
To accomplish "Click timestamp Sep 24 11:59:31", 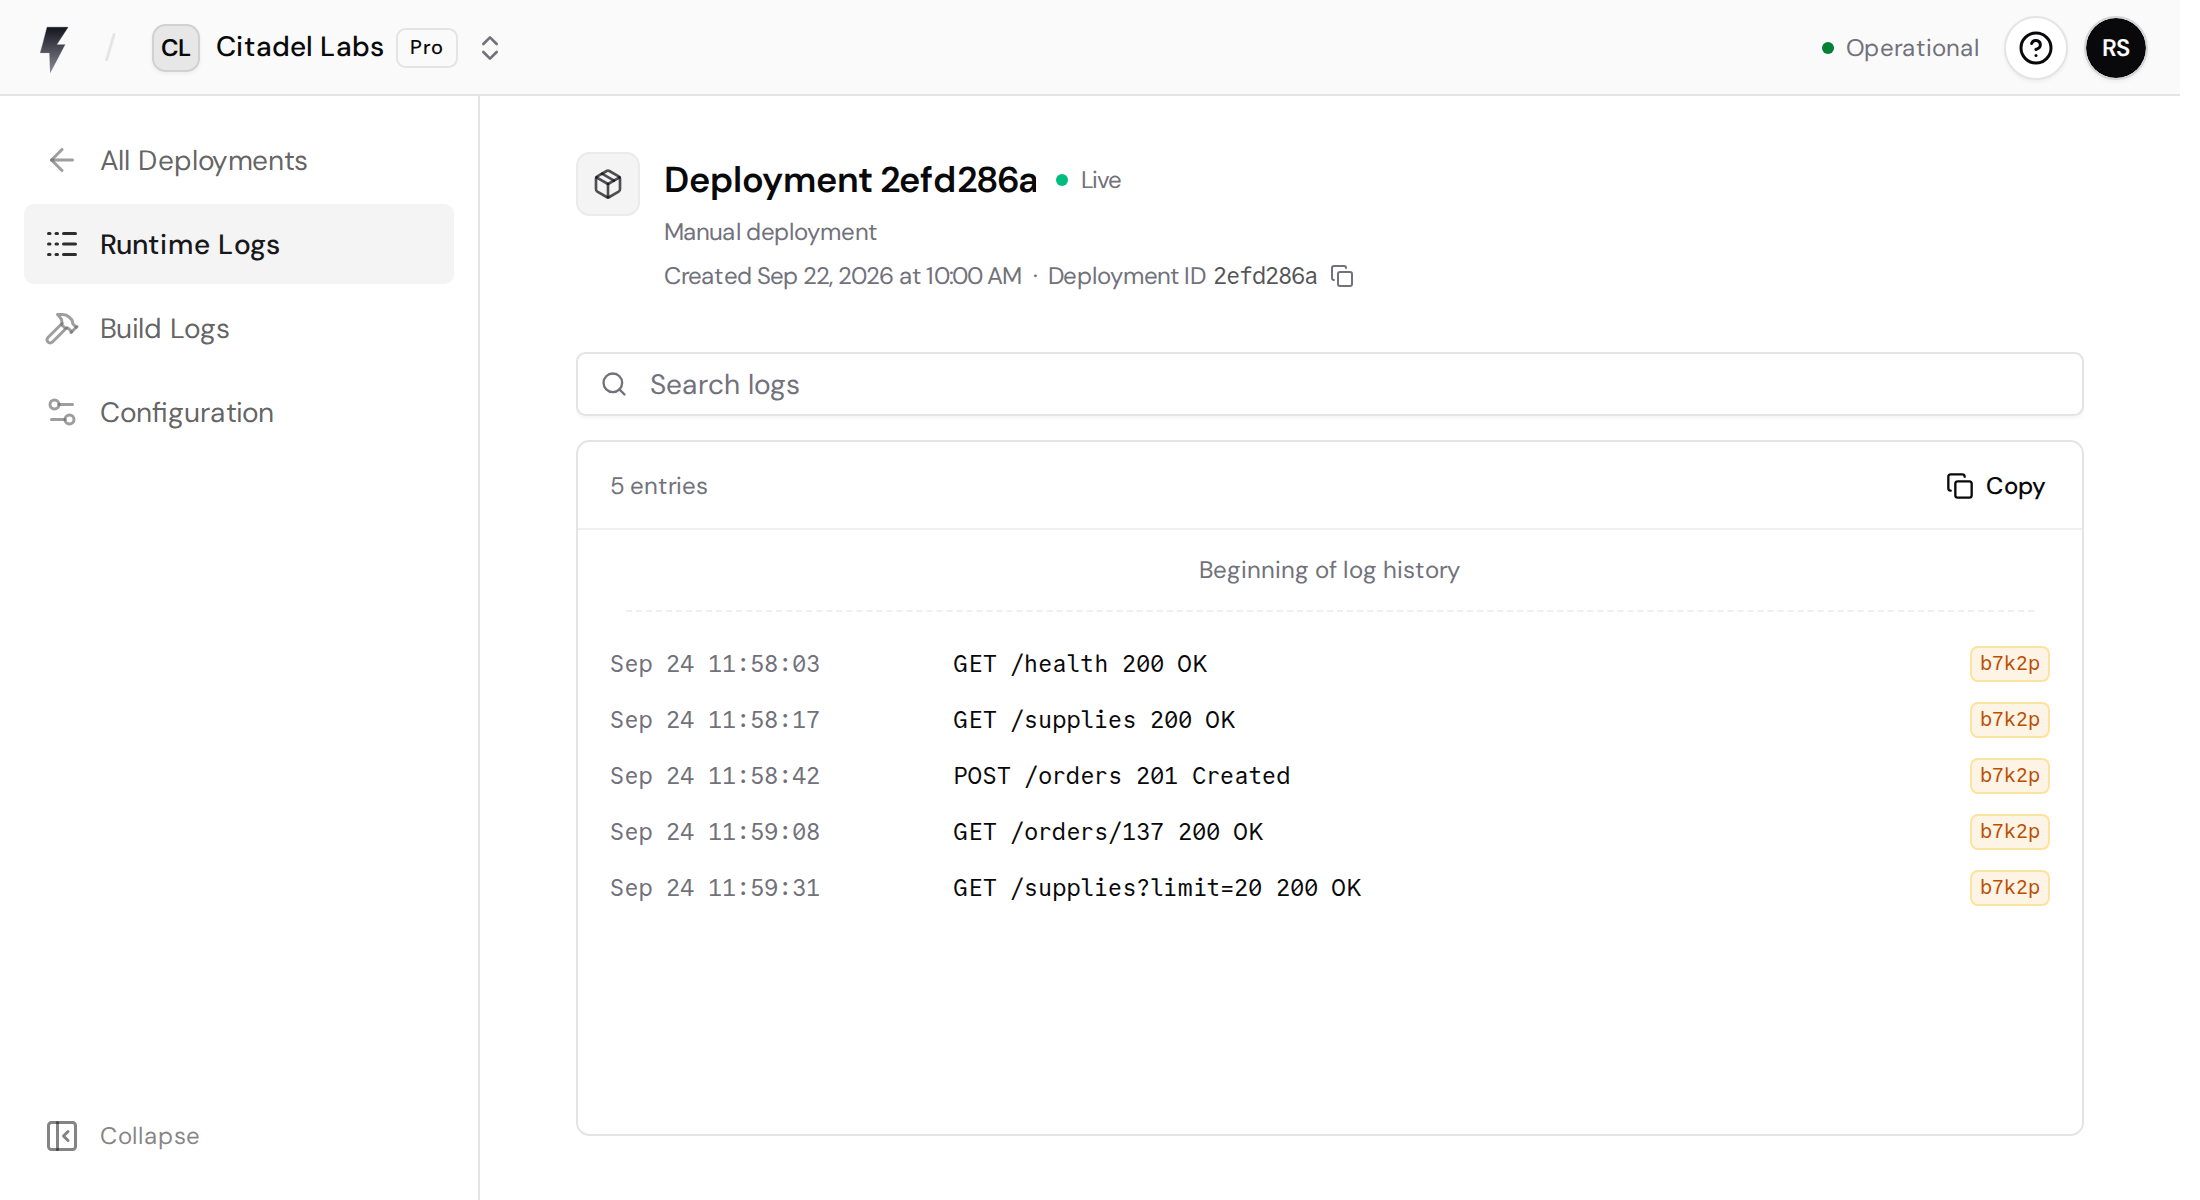I will point(715,888).
